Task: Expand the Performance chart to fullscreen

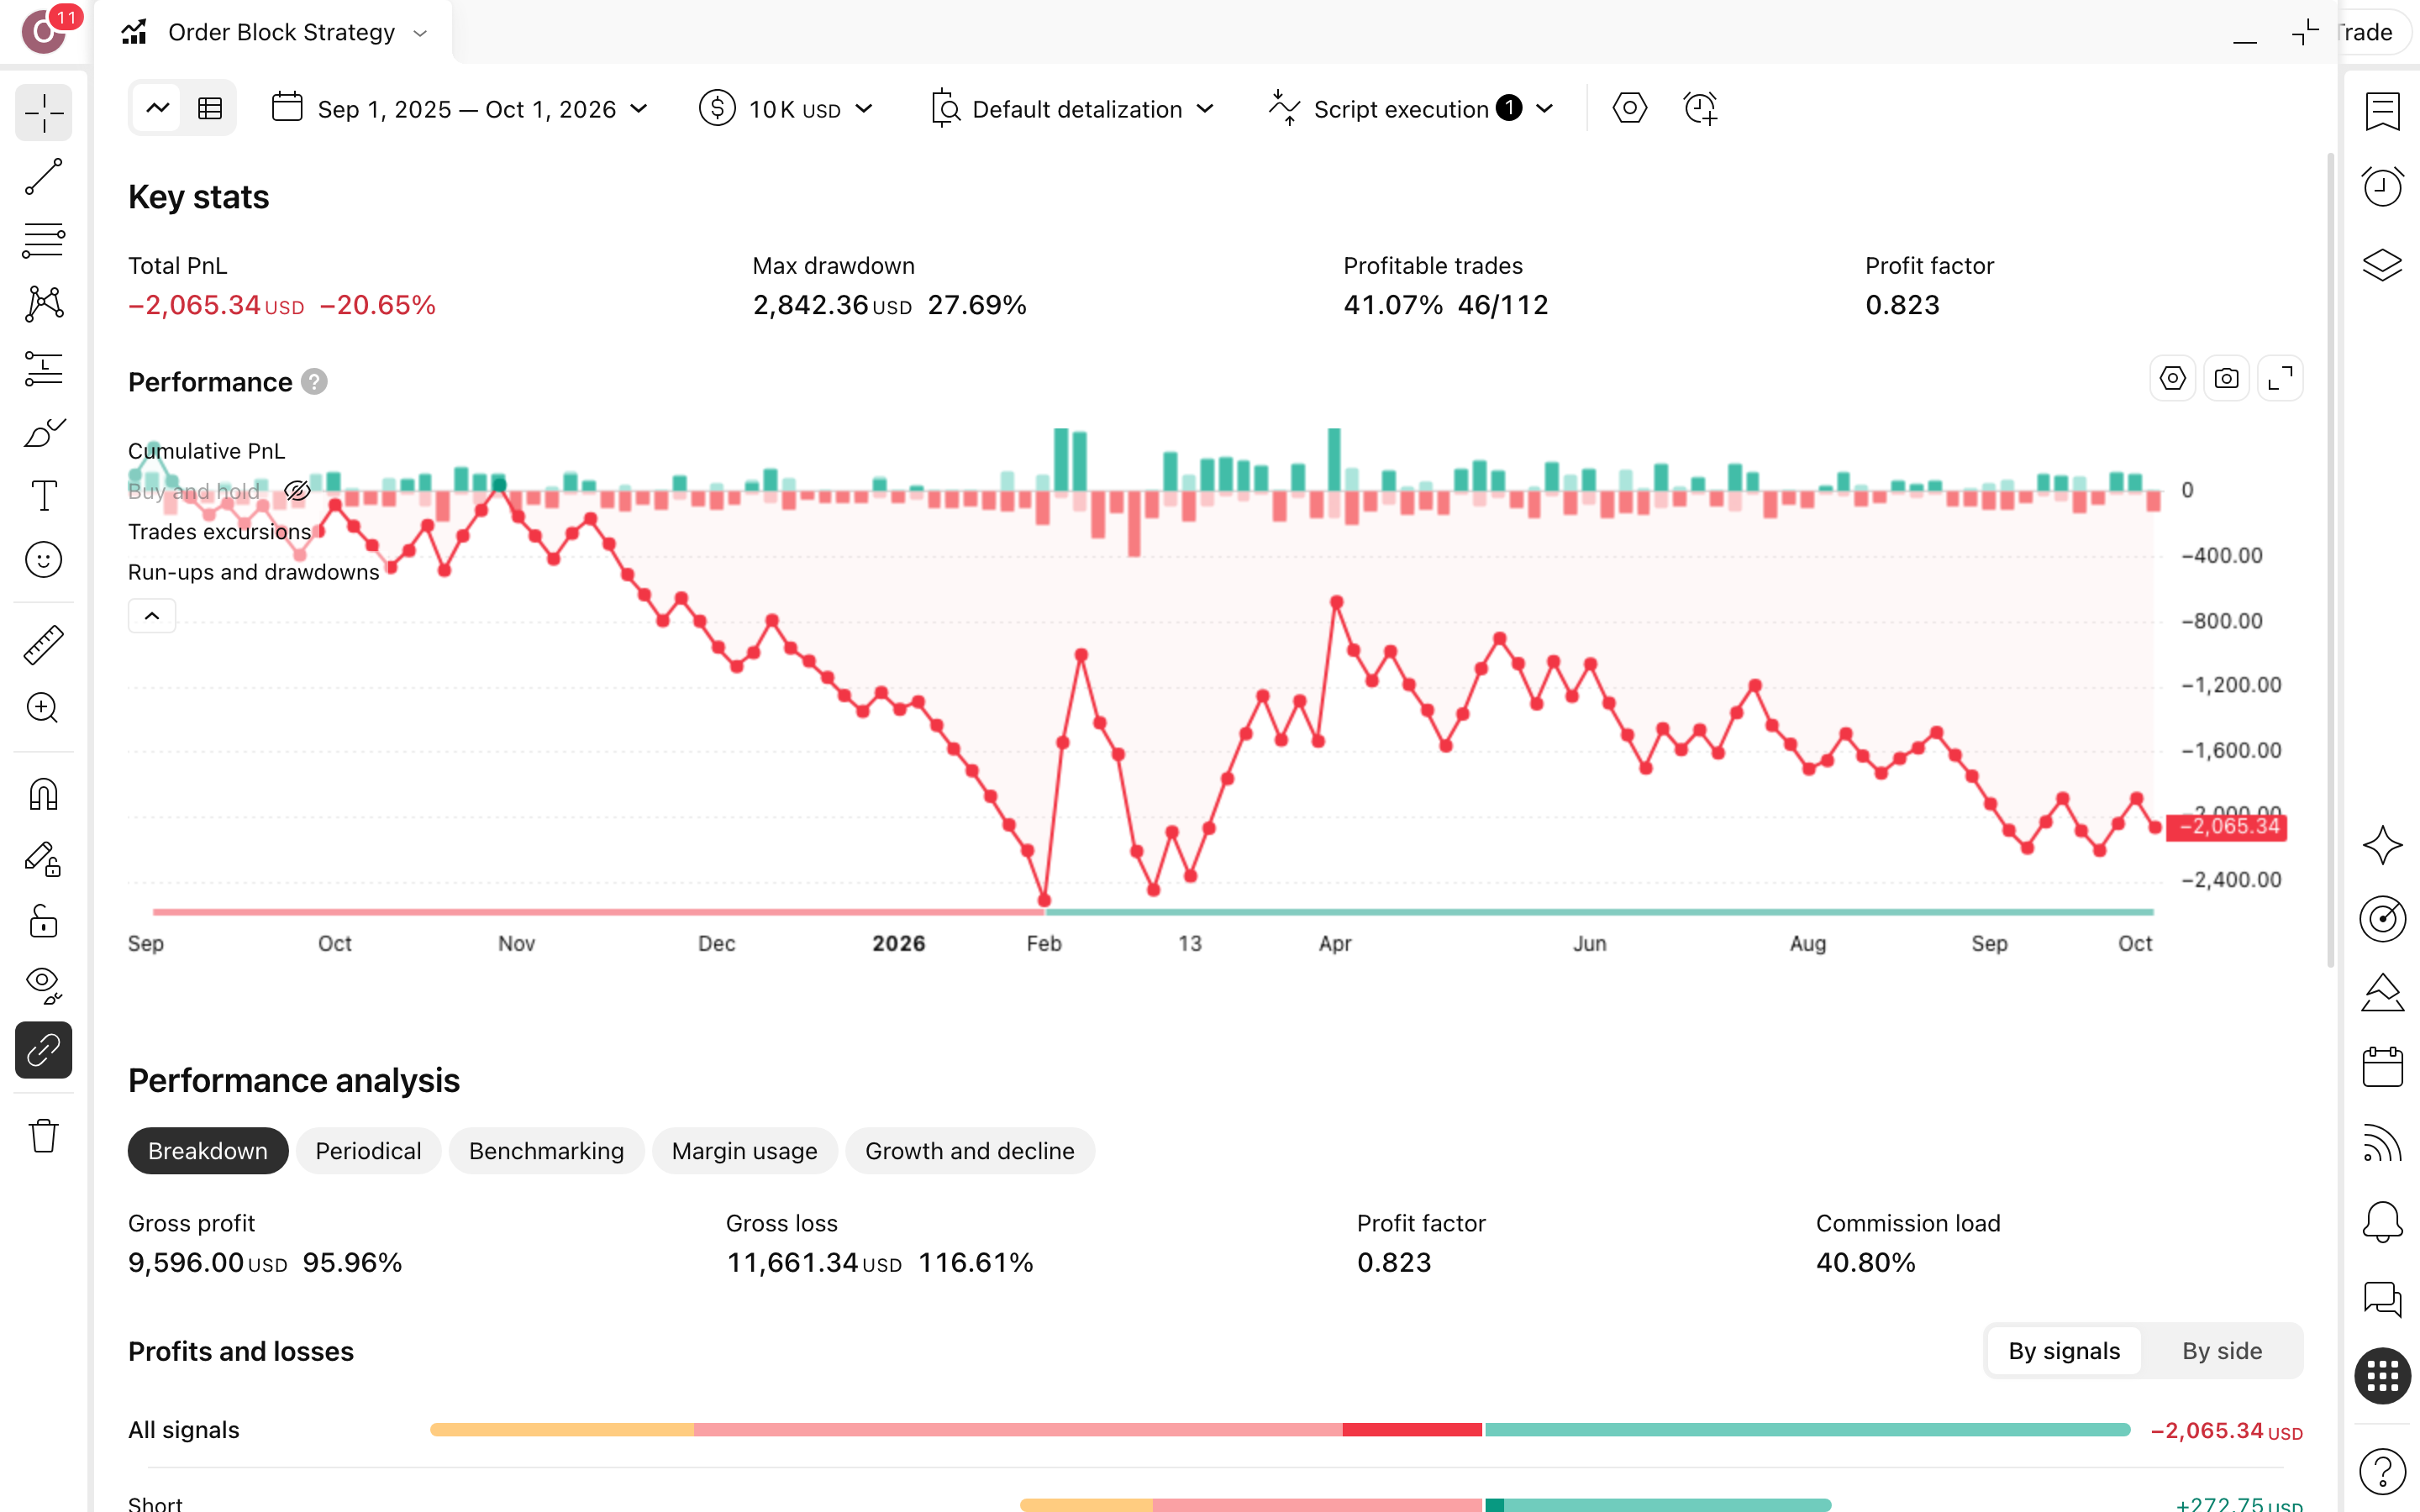Action: (x=2280, y=379)
